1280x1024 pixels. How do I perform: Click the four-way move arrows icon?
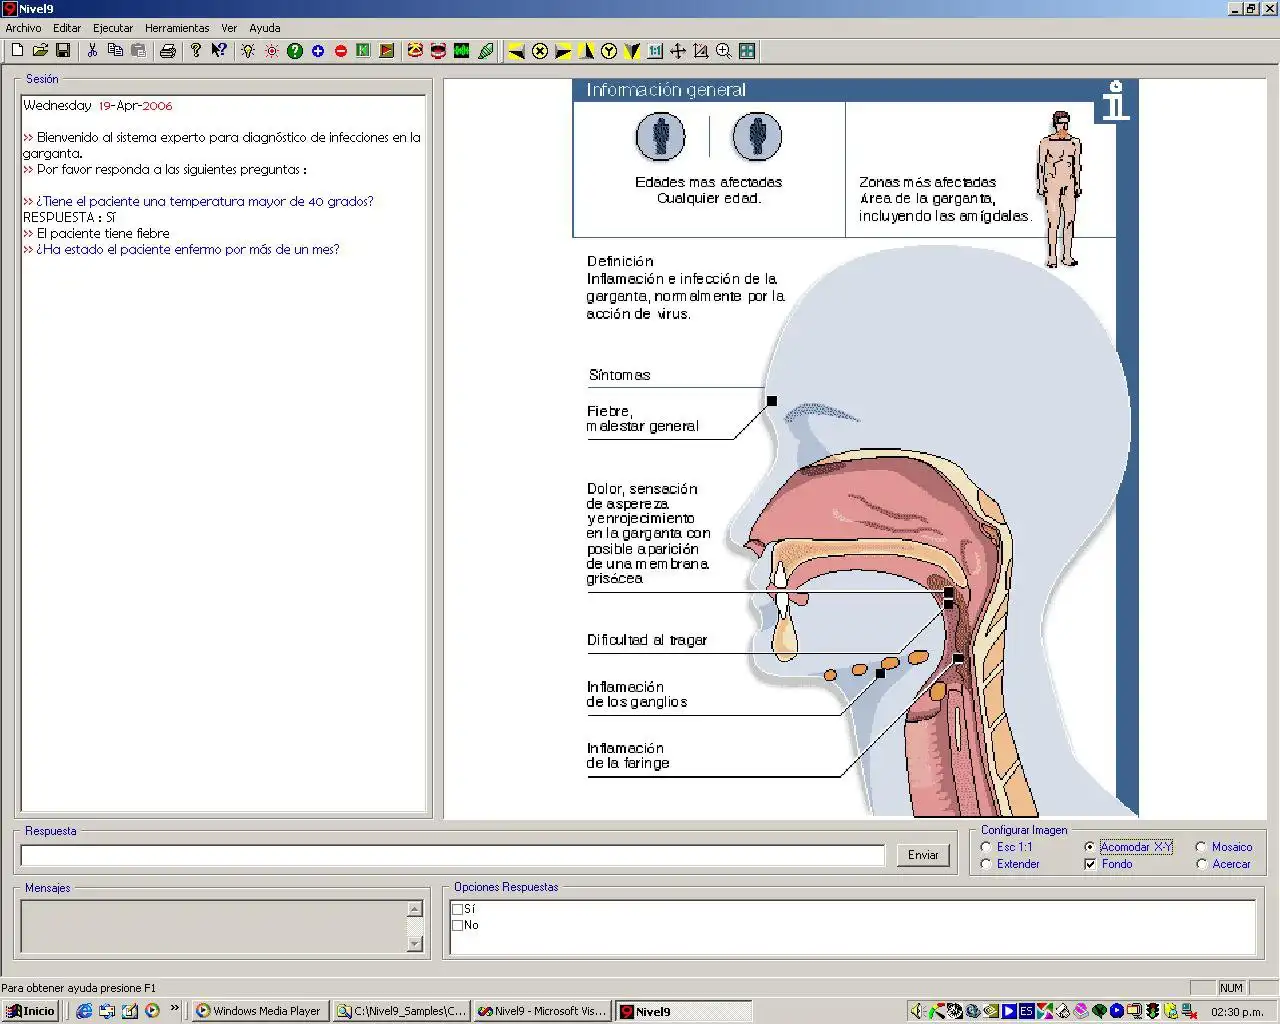678,50
